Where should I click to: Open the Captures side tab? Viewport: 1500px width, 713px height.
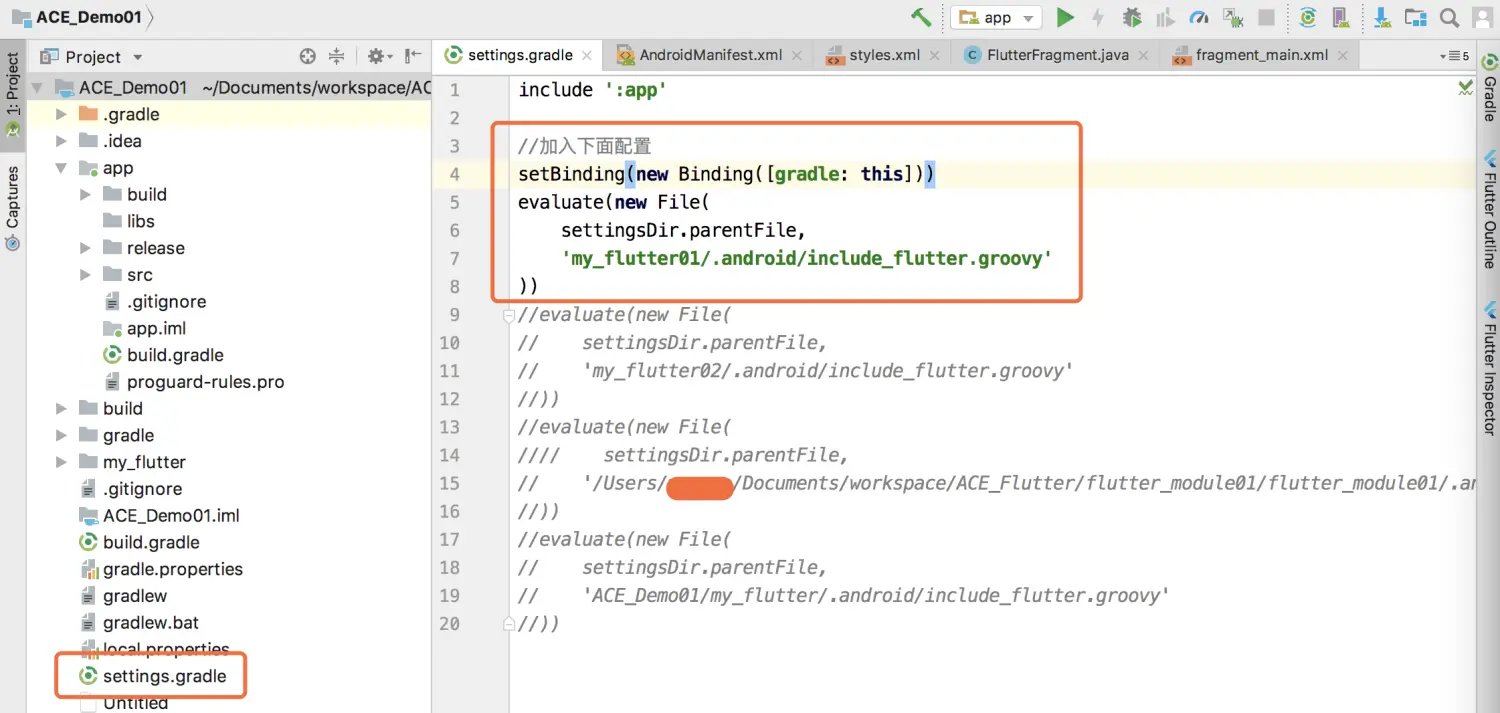tap(13, 207)
